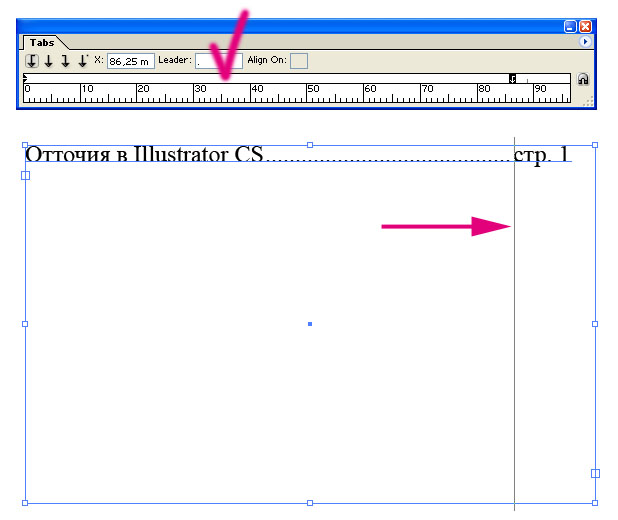Screen dimensions: 618x520
Task: Click the text frame's bottom-middle handle
Action: 310,503
